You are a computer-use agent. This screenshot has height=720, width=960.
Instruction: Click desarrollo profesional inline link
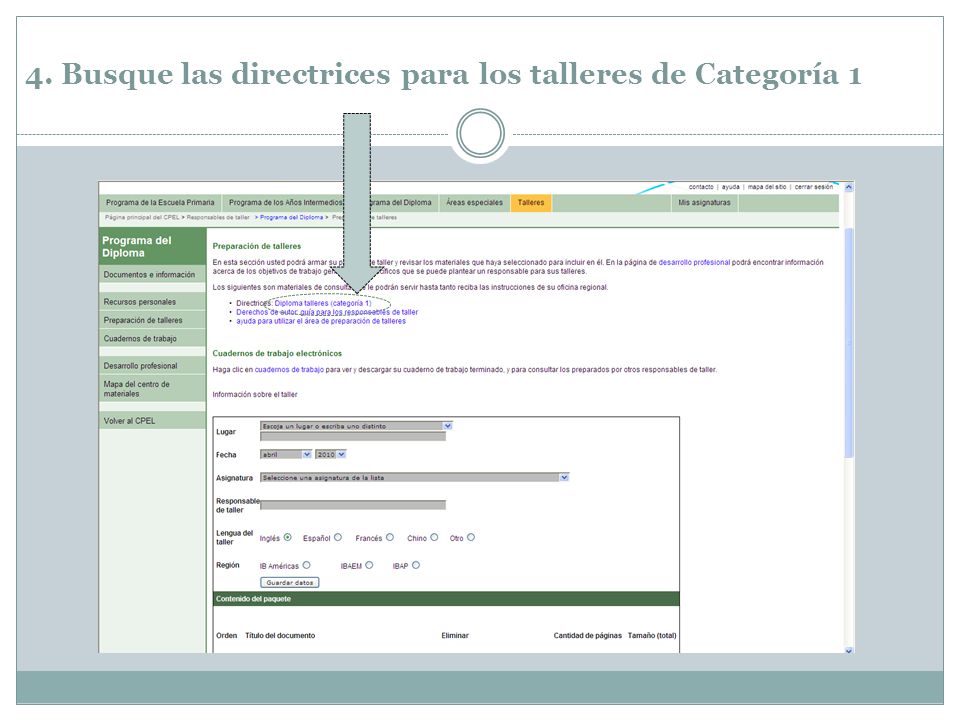[694, 262]
